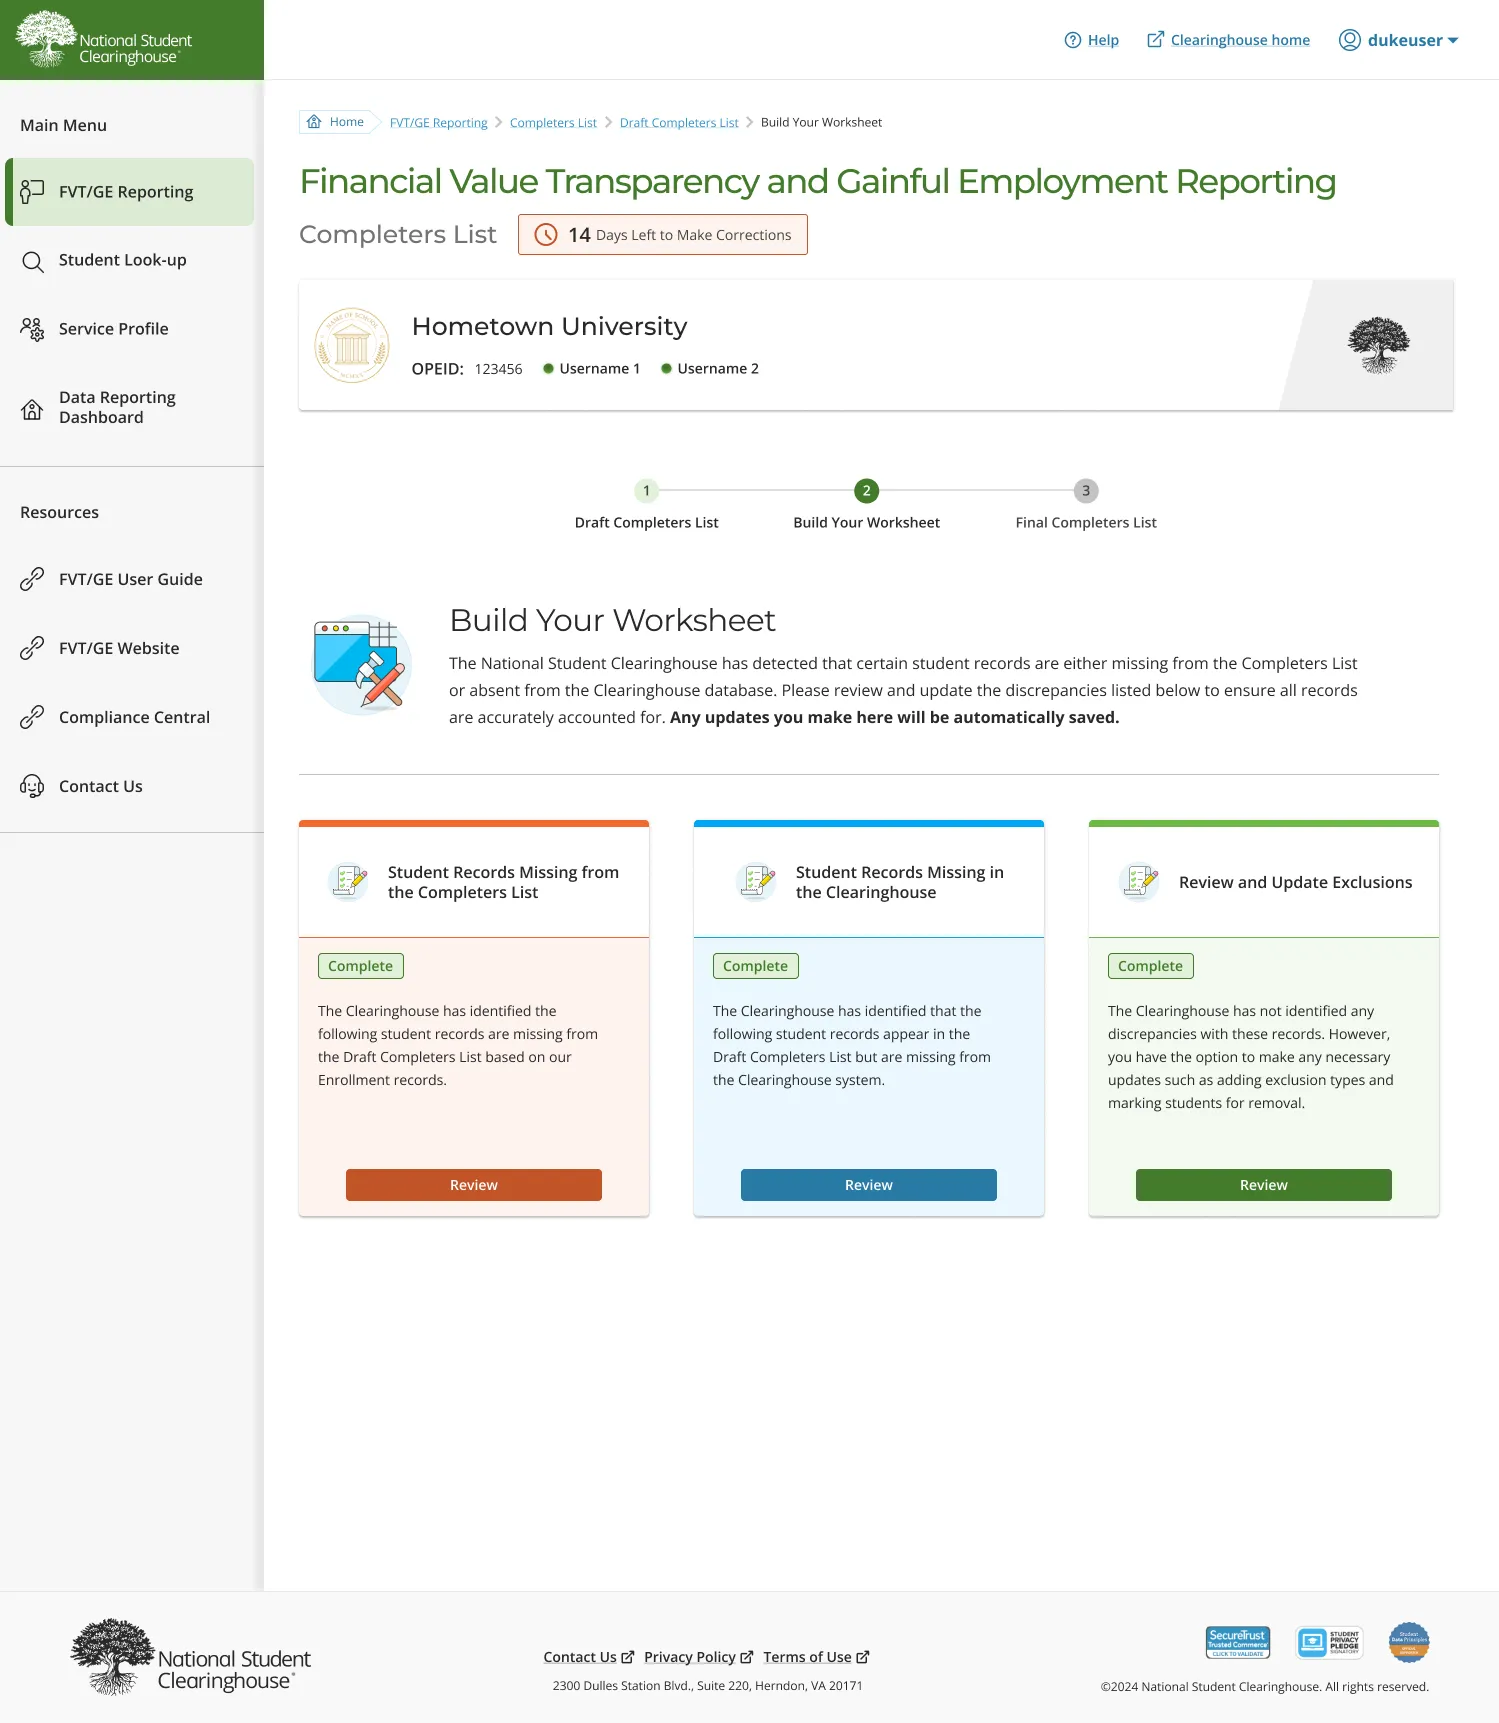
Task: Click the Service Profile people-gear icon
Action: pos(32,329)
